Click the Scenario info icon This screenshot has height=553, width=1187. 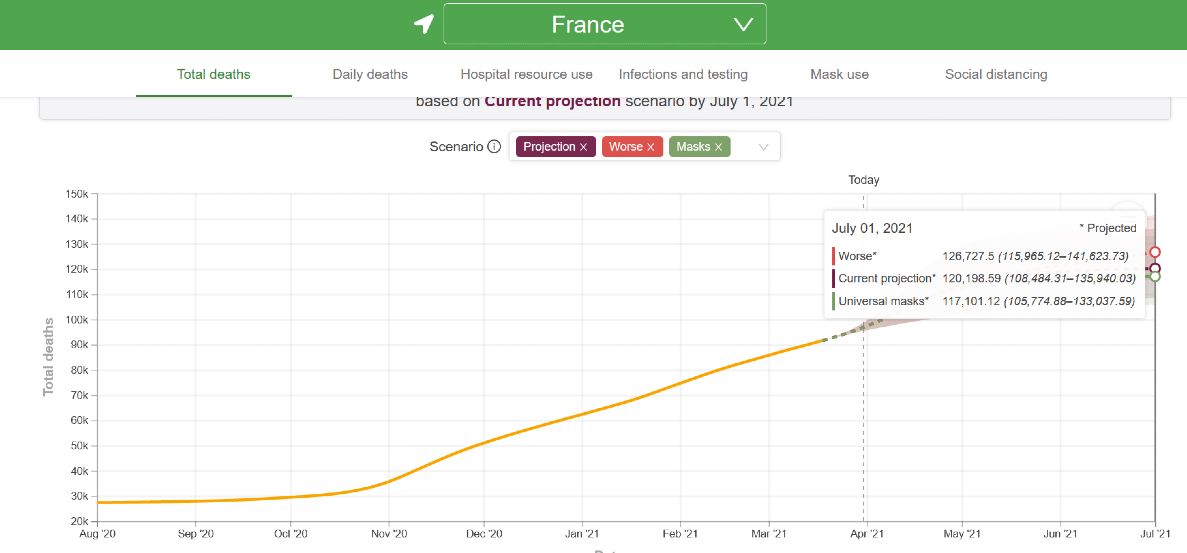coord(494,147)
